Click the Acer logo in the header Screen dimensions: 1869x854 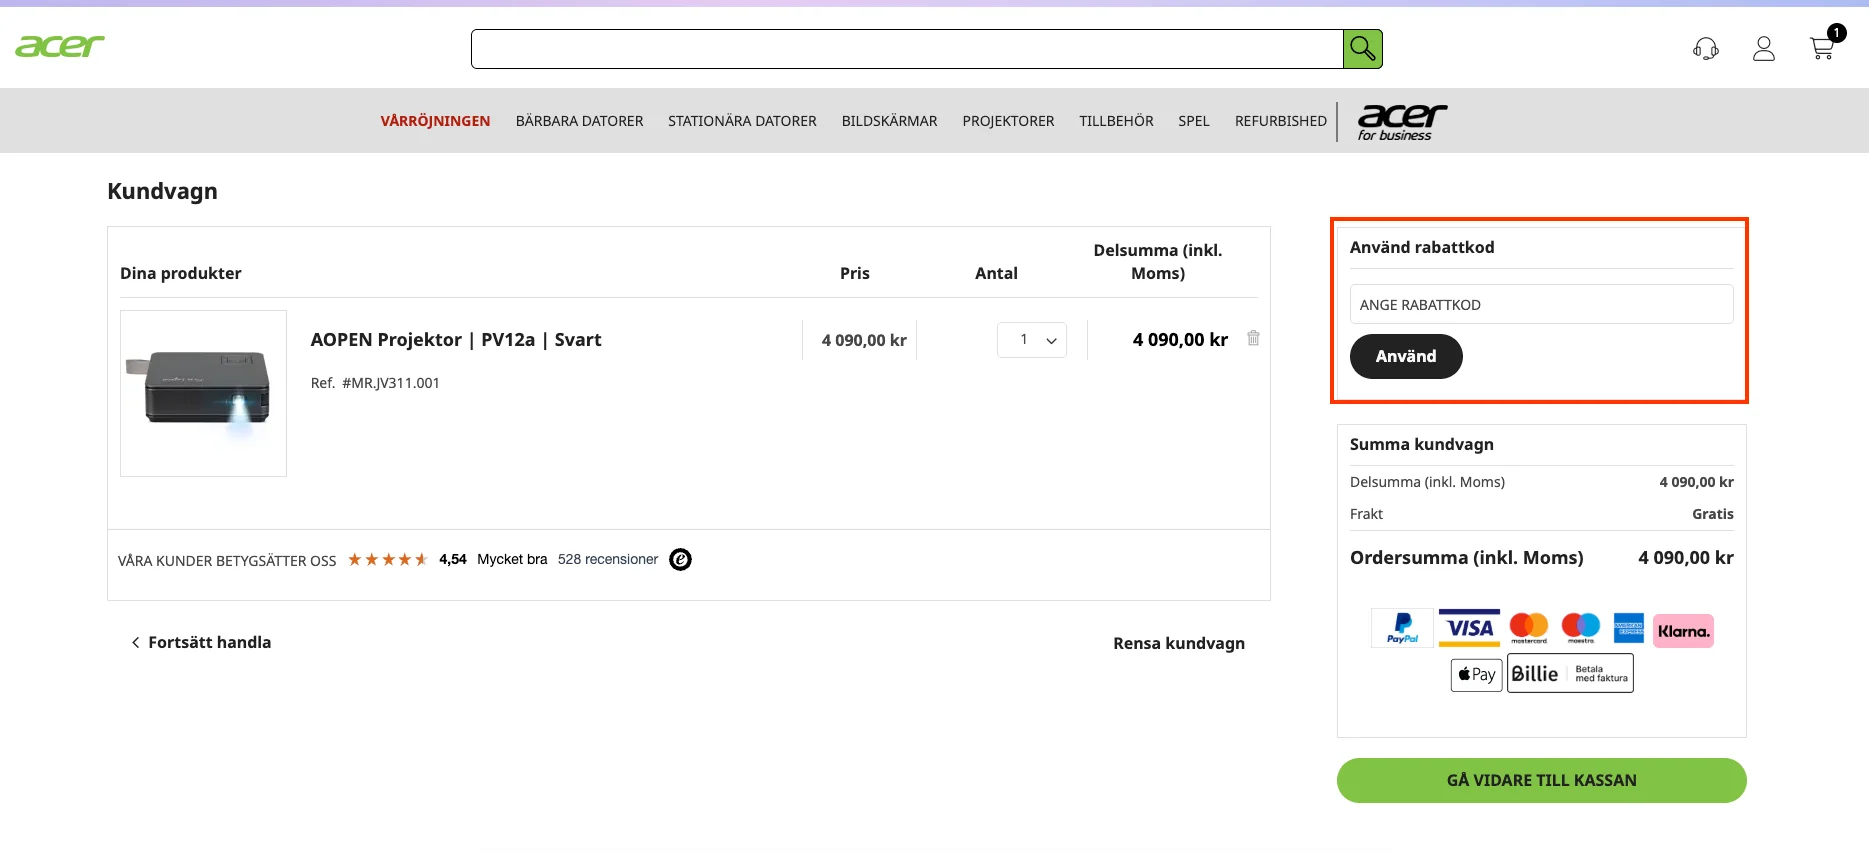click(60, 46)
